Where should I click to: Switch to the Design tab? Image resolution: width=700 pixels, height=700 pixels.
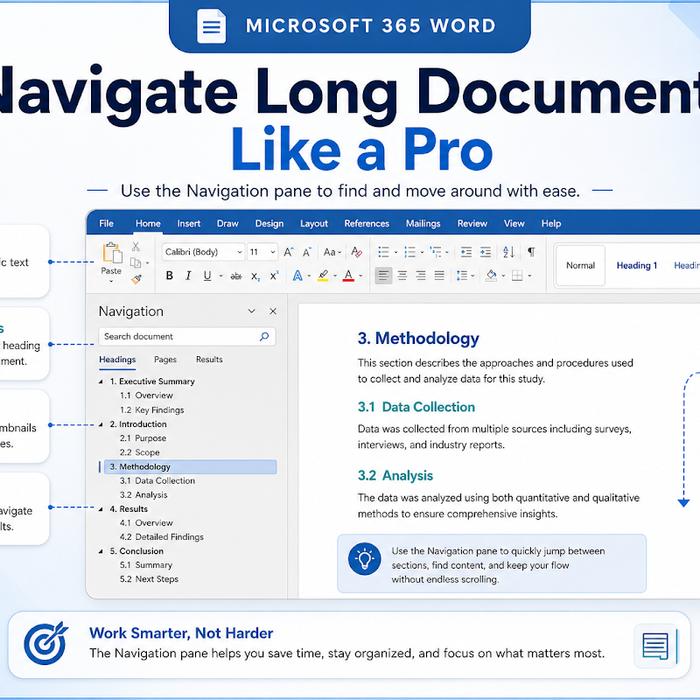269,224
